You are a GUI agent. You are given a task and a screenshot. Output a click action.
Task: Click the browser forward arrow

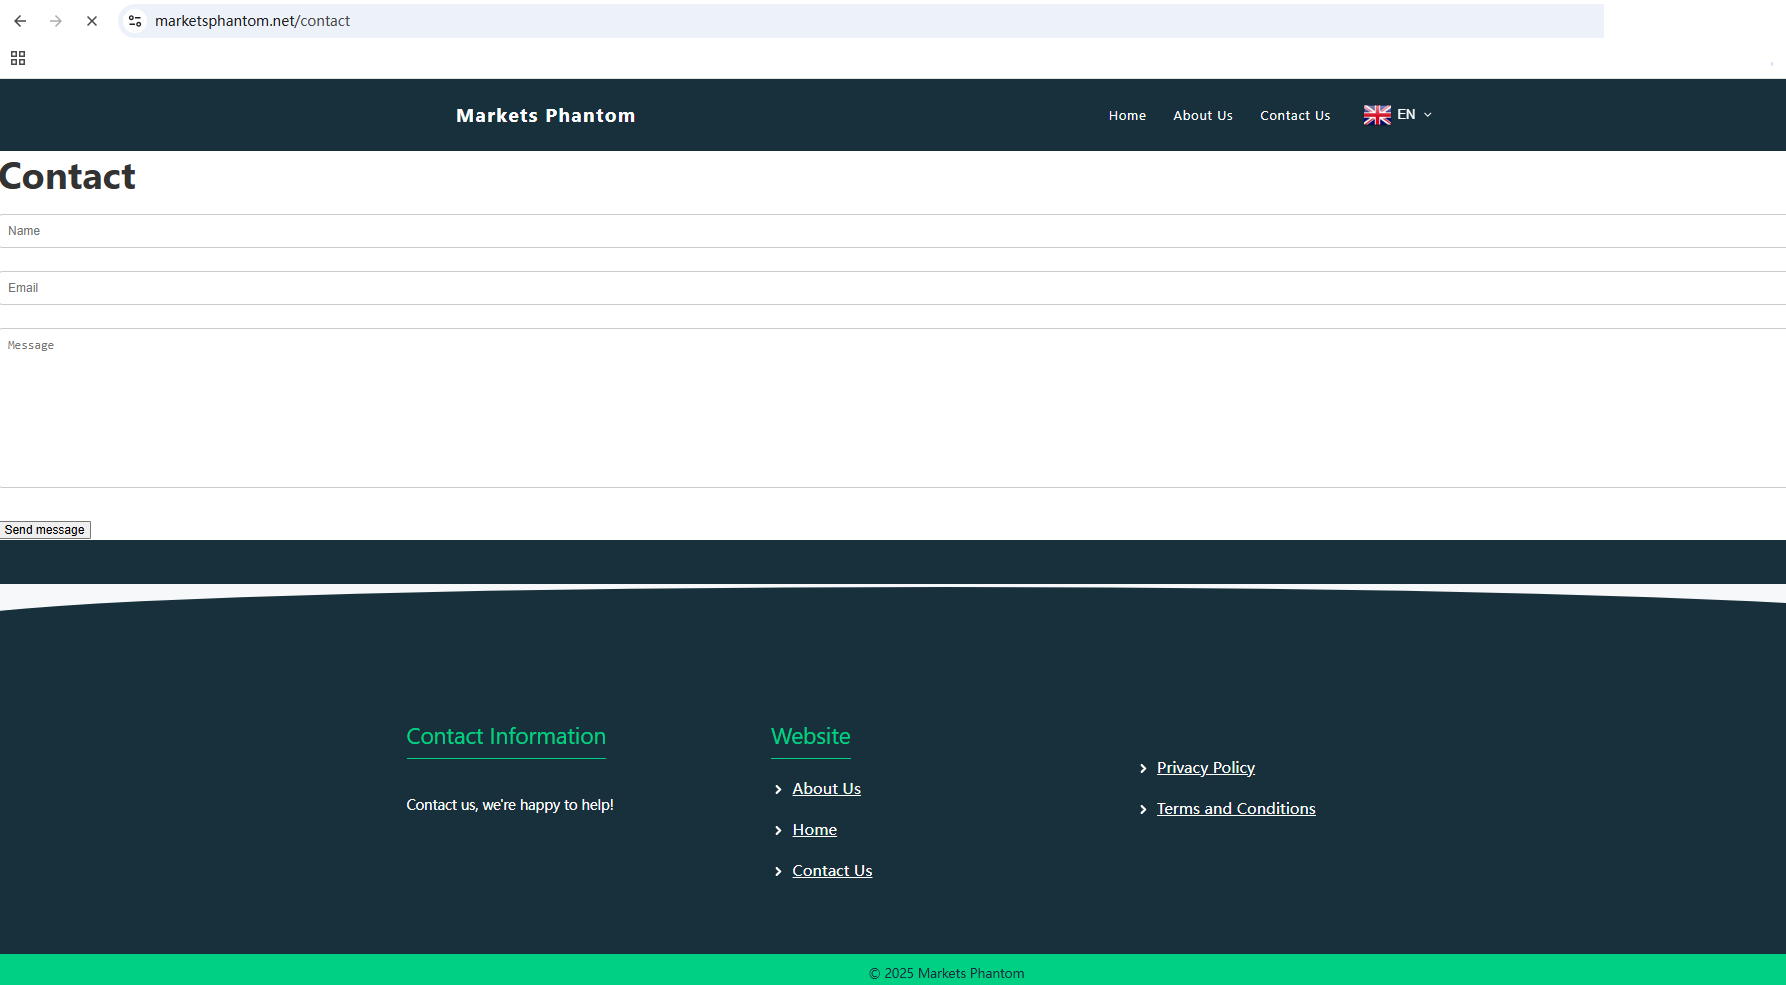[56, 21]
